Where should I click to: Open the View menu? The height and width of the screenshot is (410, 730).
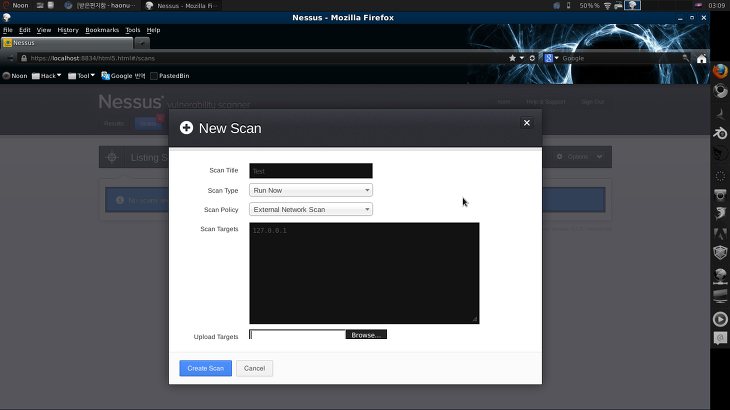coord(44,30)
